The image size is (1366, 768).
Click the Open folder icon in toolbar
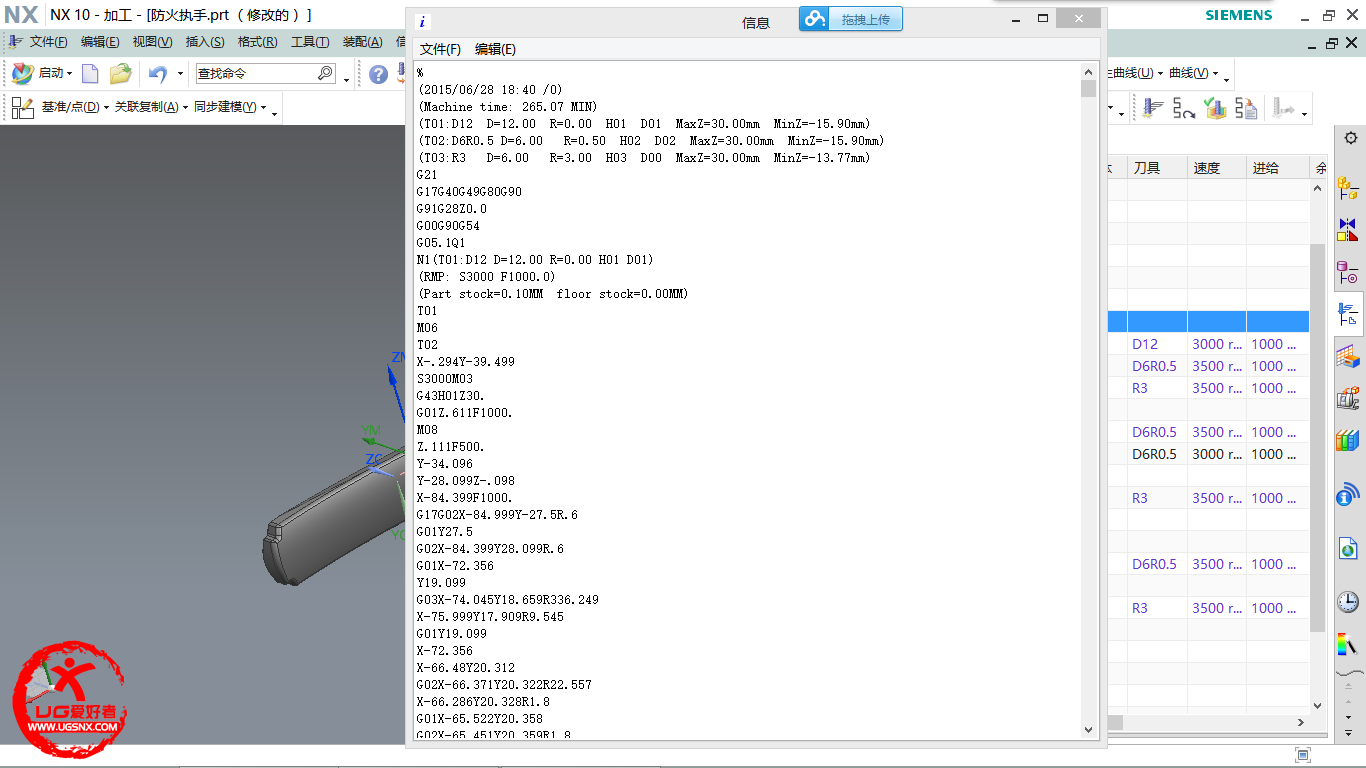point(121,73)
